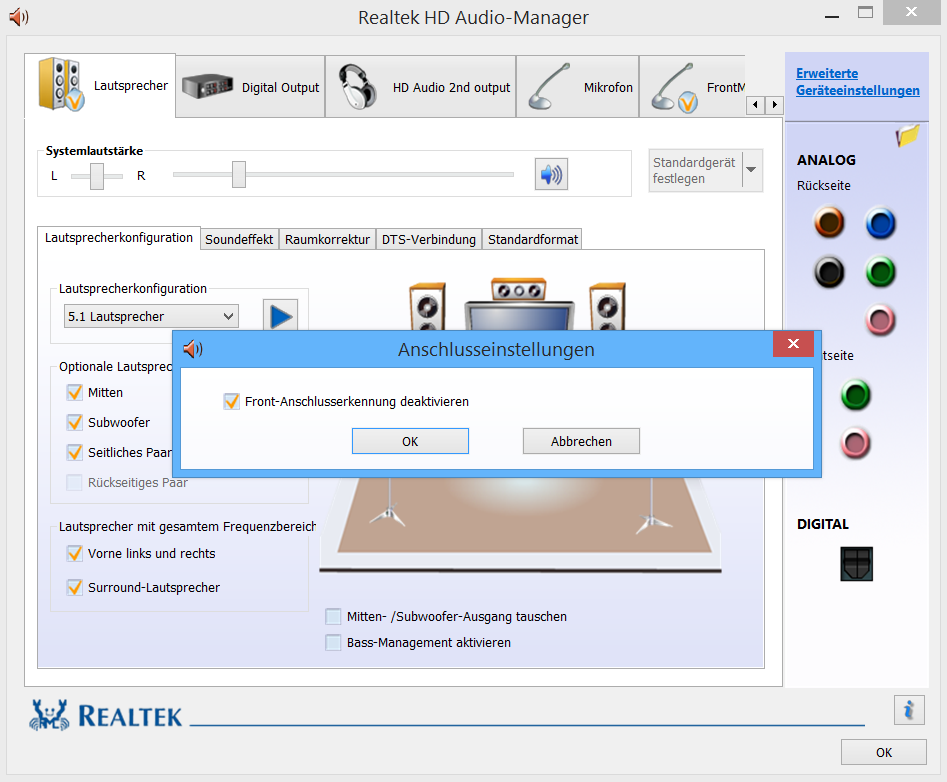The width and height of the screenshot is (947, 782).
Task: Select the Lautsprecherkonfiguration tab
Action: 118,238
